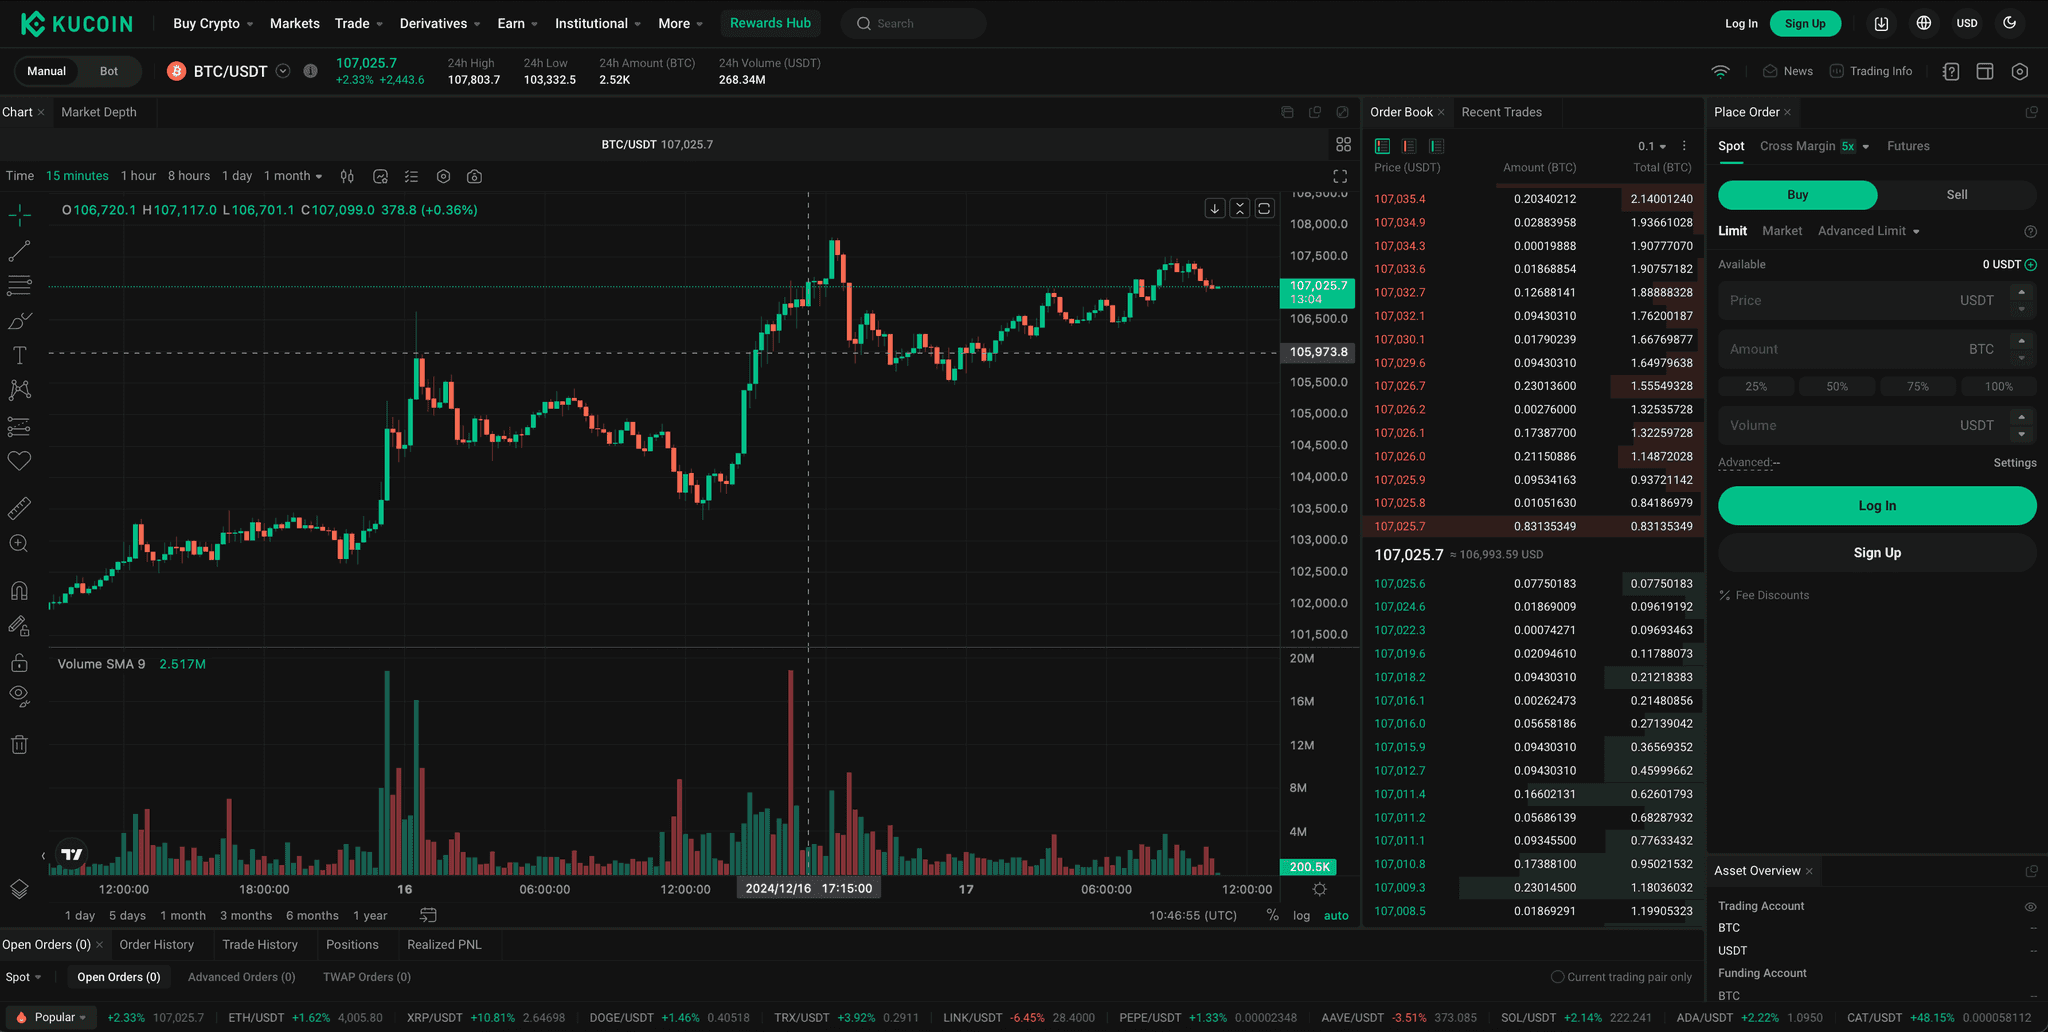2048x1032 pixels.
Task: Expand the Buy Crypto menu
Action: tap(212, 23)
